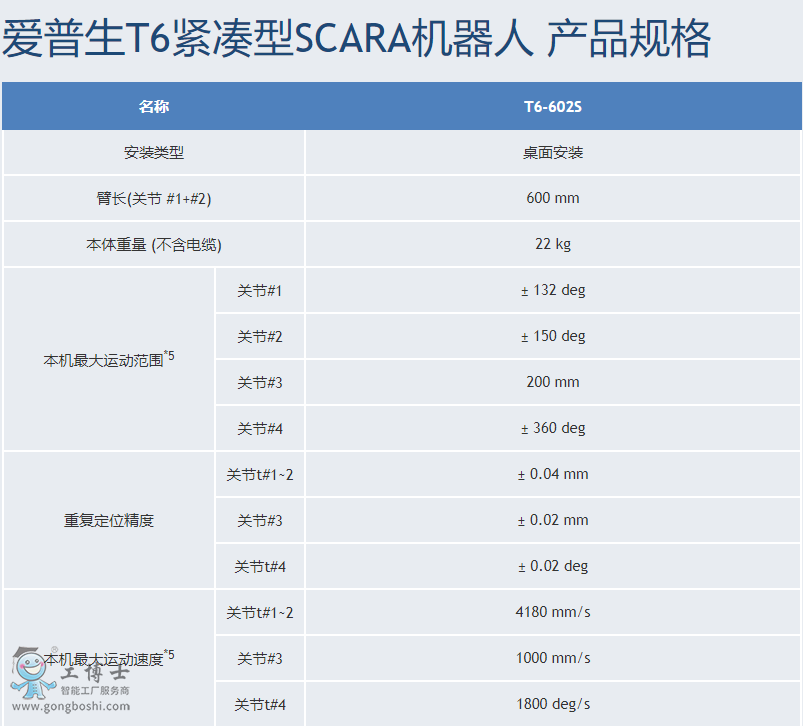Image resolution: width=803 pixels, height=726 pixels.
Task: Click the 重复定位精度 category cell
Action: [x=109, y=520]
